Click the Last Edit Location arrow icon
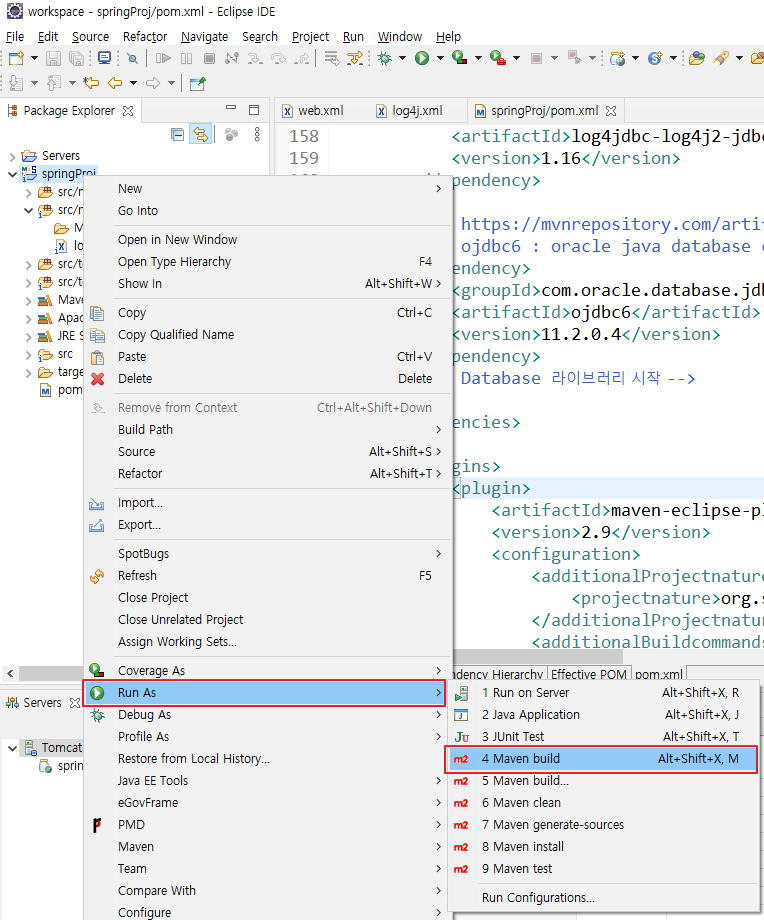 click(91, 83)
